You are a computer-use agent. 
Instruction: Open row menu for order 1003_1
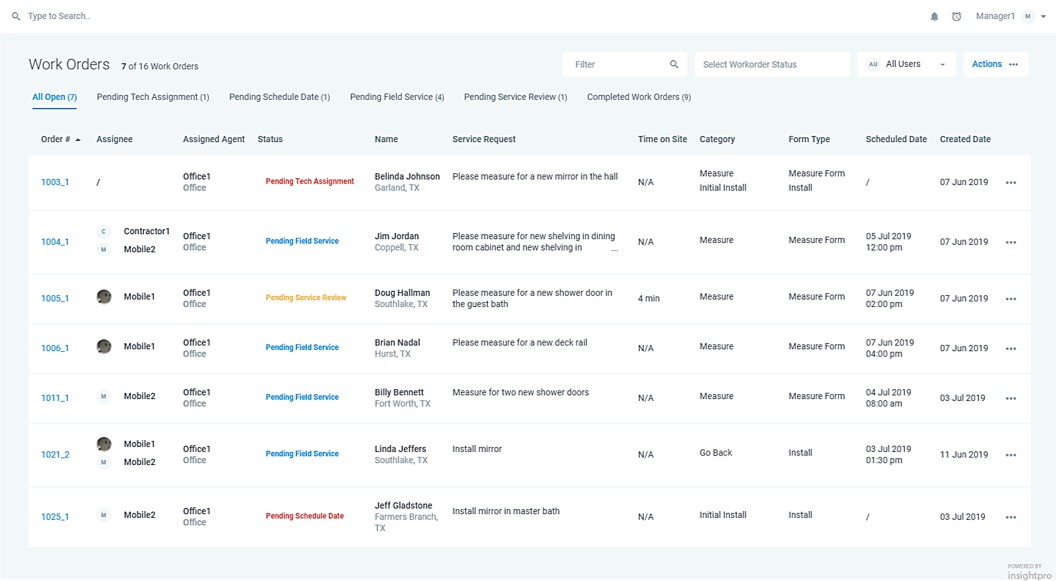click(x=1011, y=182)
